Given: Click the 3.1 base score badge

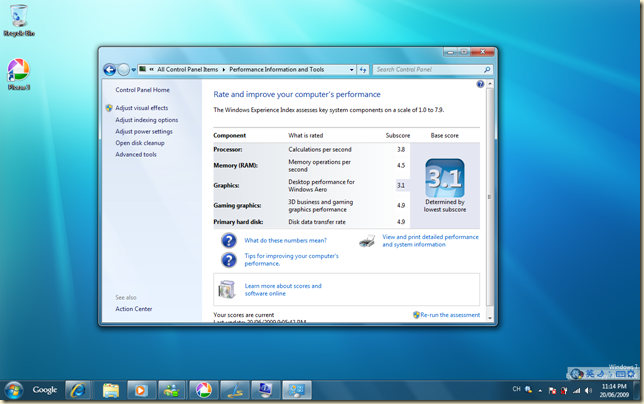Looking at the screenshot, I should (445, 178).
